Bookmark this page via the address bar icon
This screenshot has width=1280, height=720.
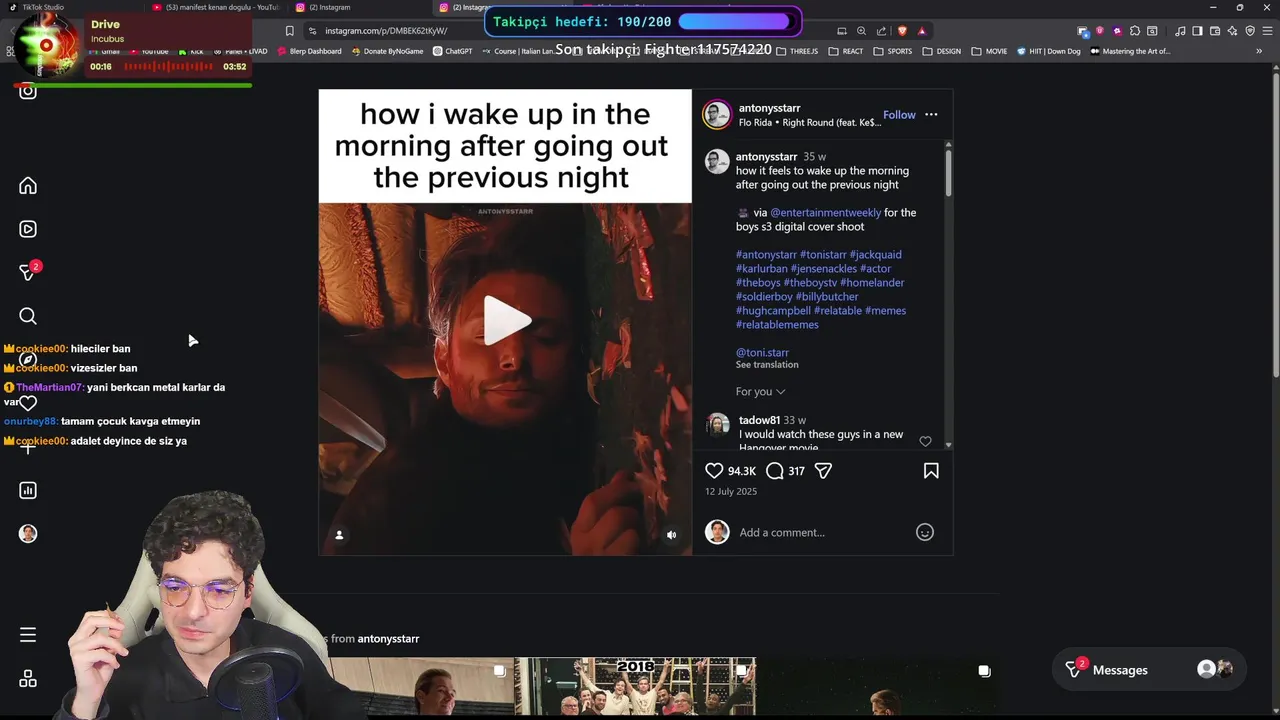click(x=290, y=31)
